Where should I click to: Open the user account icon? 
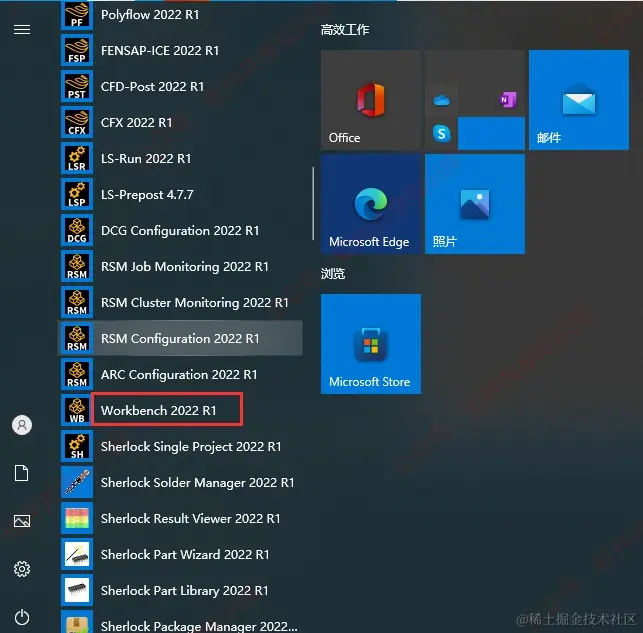[22, 425]
